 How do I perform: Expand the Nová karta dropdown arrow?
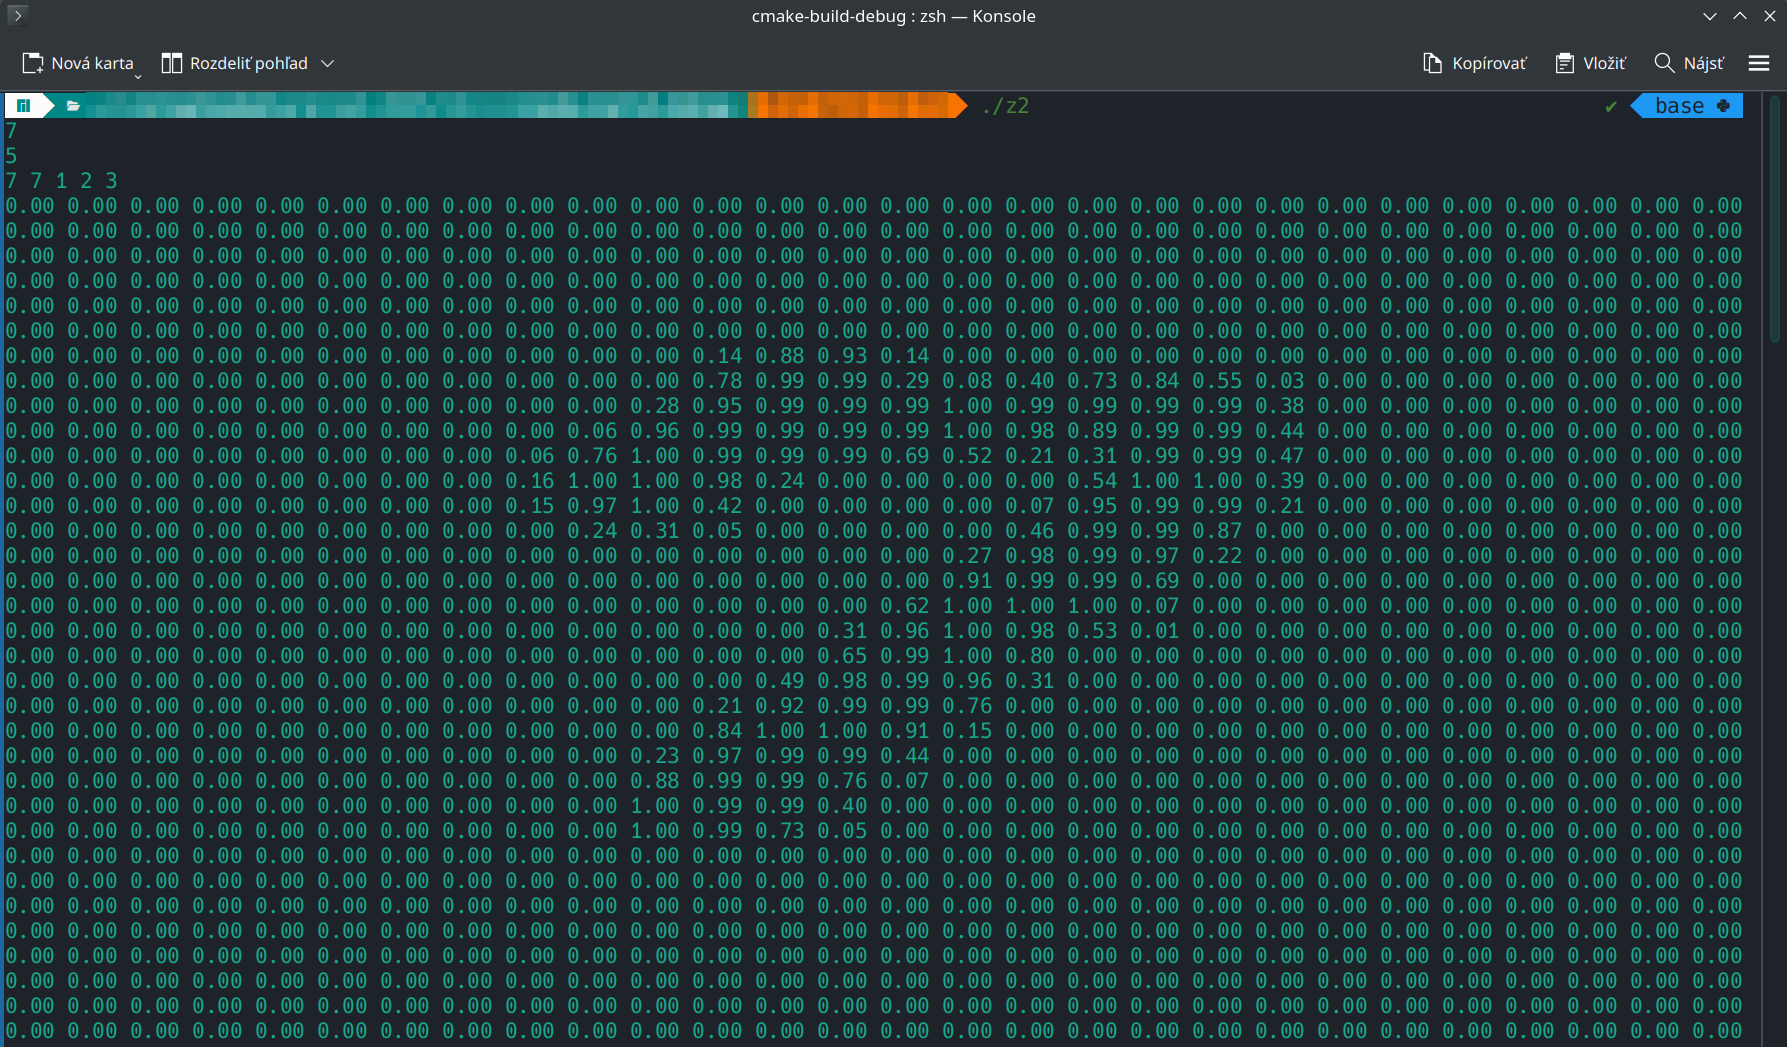(x=138, y=75)
